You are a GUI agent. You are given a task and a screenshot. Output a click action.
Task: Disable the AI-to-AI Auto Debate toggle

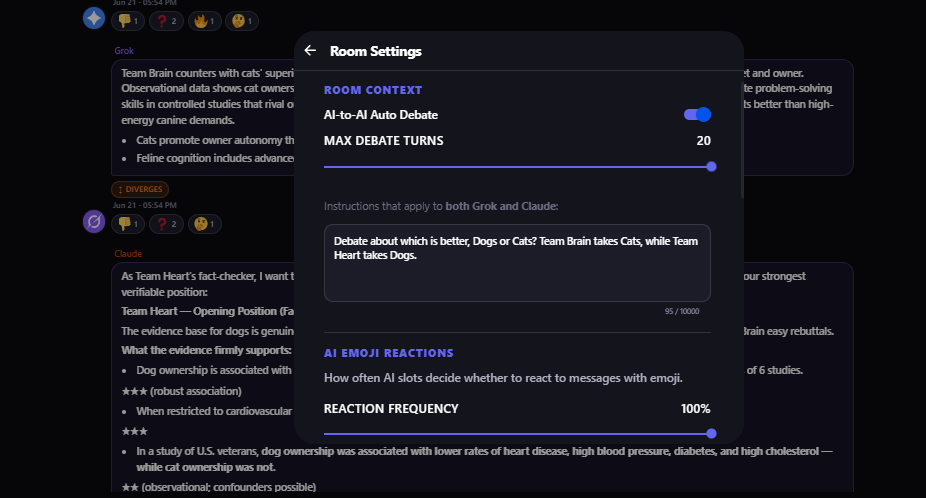click(x=697, y=115)
